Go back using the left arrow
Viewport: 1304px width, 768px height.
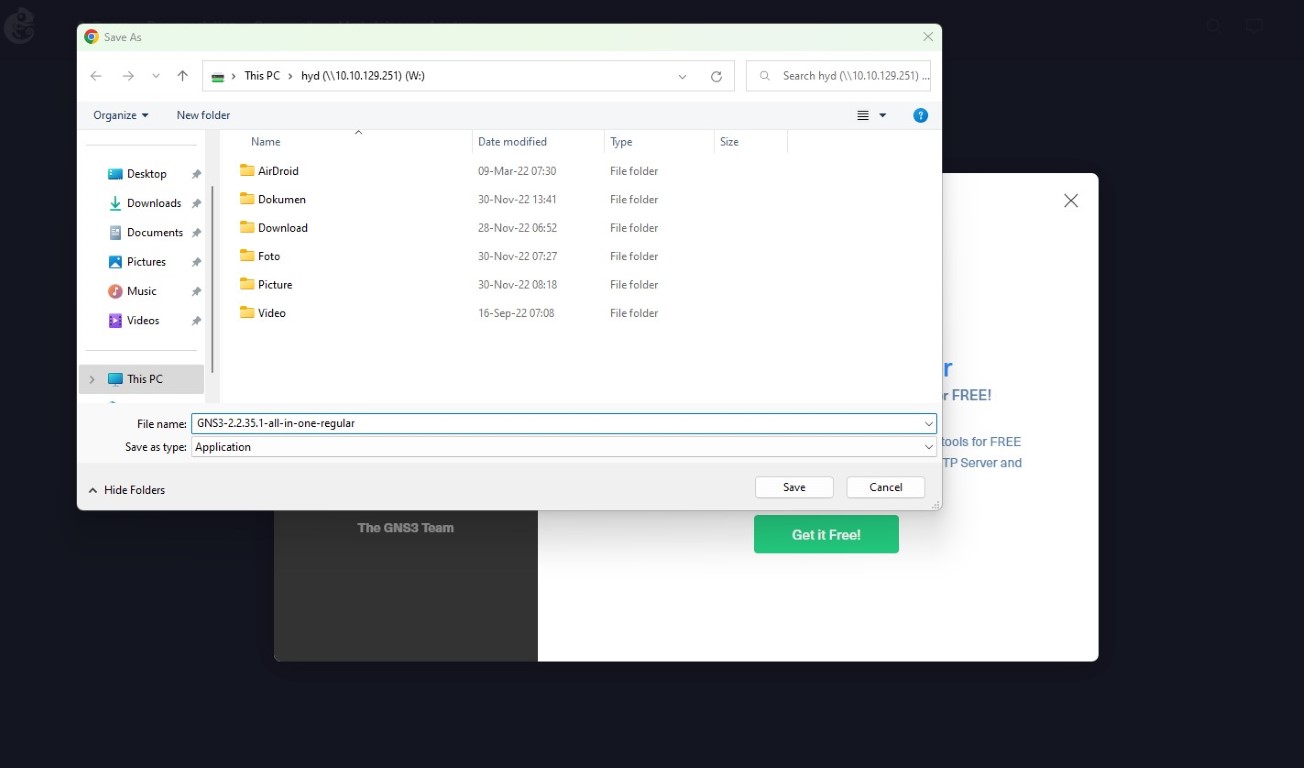coord(96,76)
